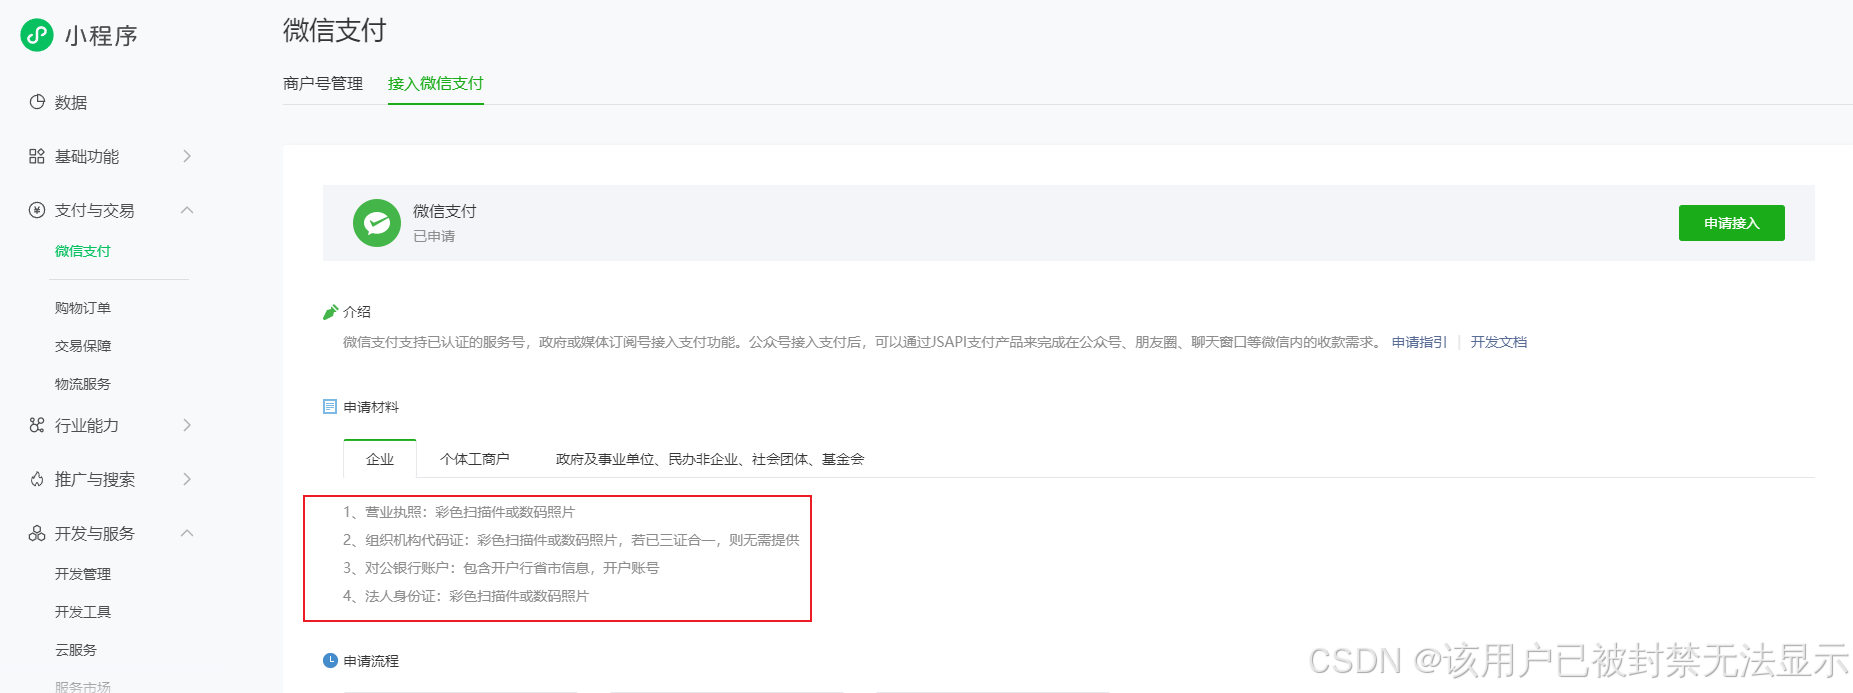Open 交易保障 in the sidebar
This screenshot has height=693, width=1853.
(x=83, y=346)
